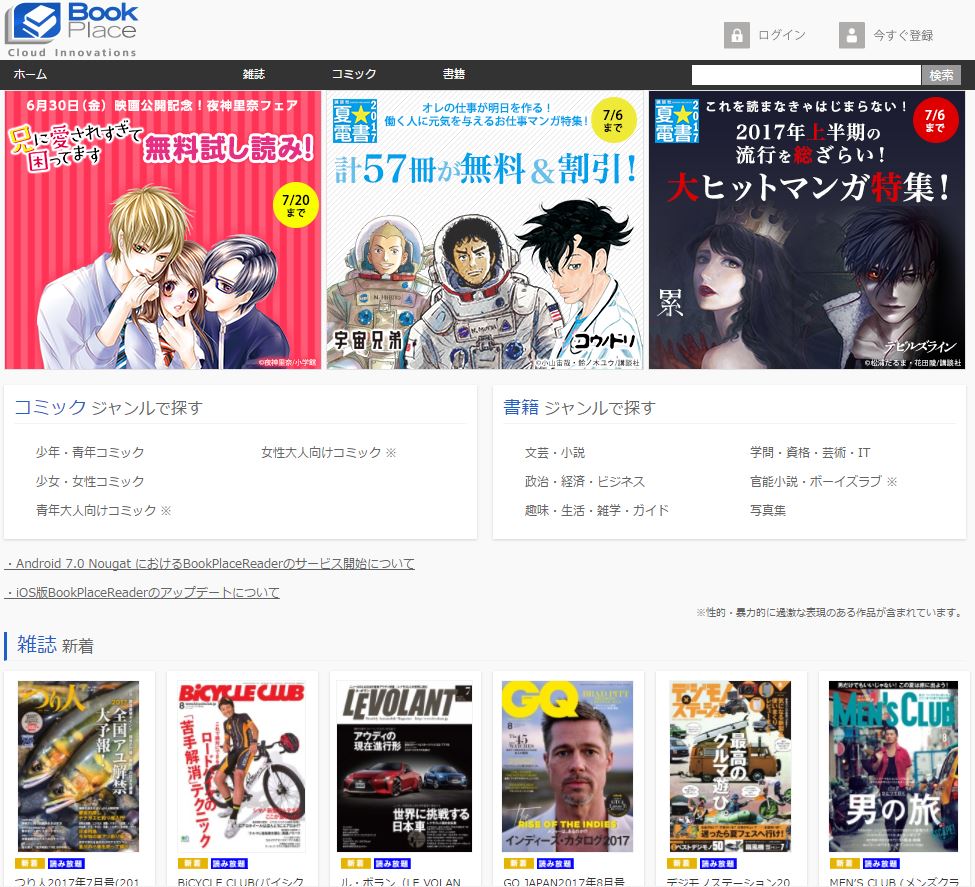The width and height of the screenshot is (975, 887).
Task: Select 趣味・生活・雑学・ガイド genre
Action: (x=597, y=511)
